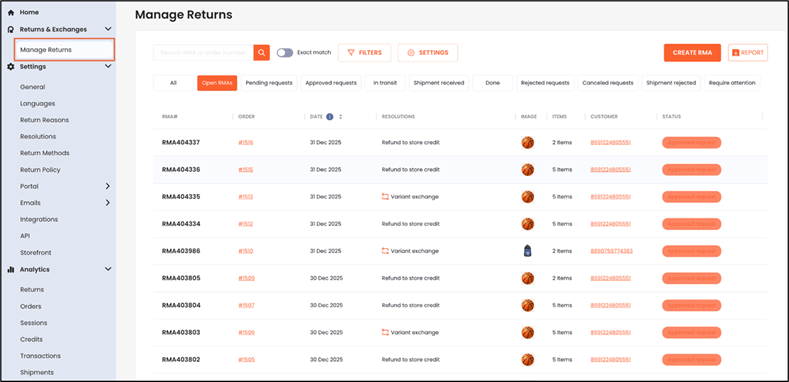Open the basketball image for RMA404337
This screenshot has height=382, width=789.
(x=527, y=142)
